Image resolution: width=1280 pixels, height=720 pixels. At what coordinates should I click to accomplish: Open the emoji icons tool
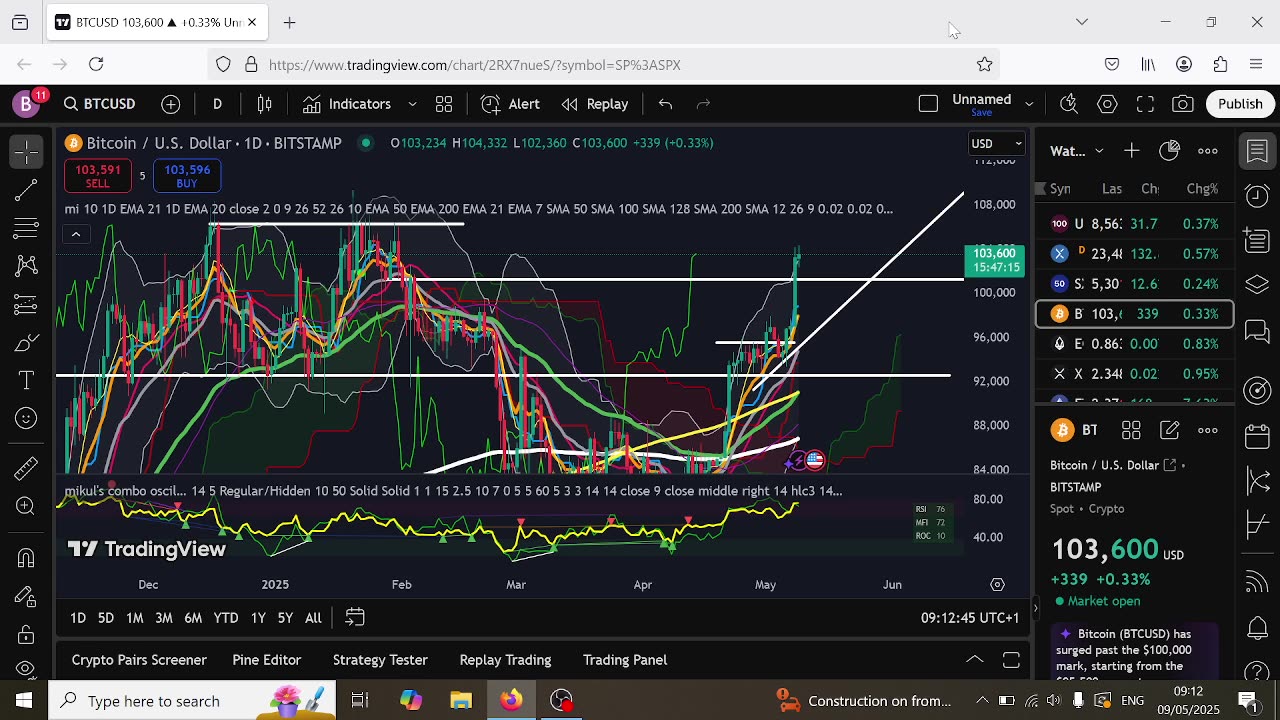tap(26, 419)
